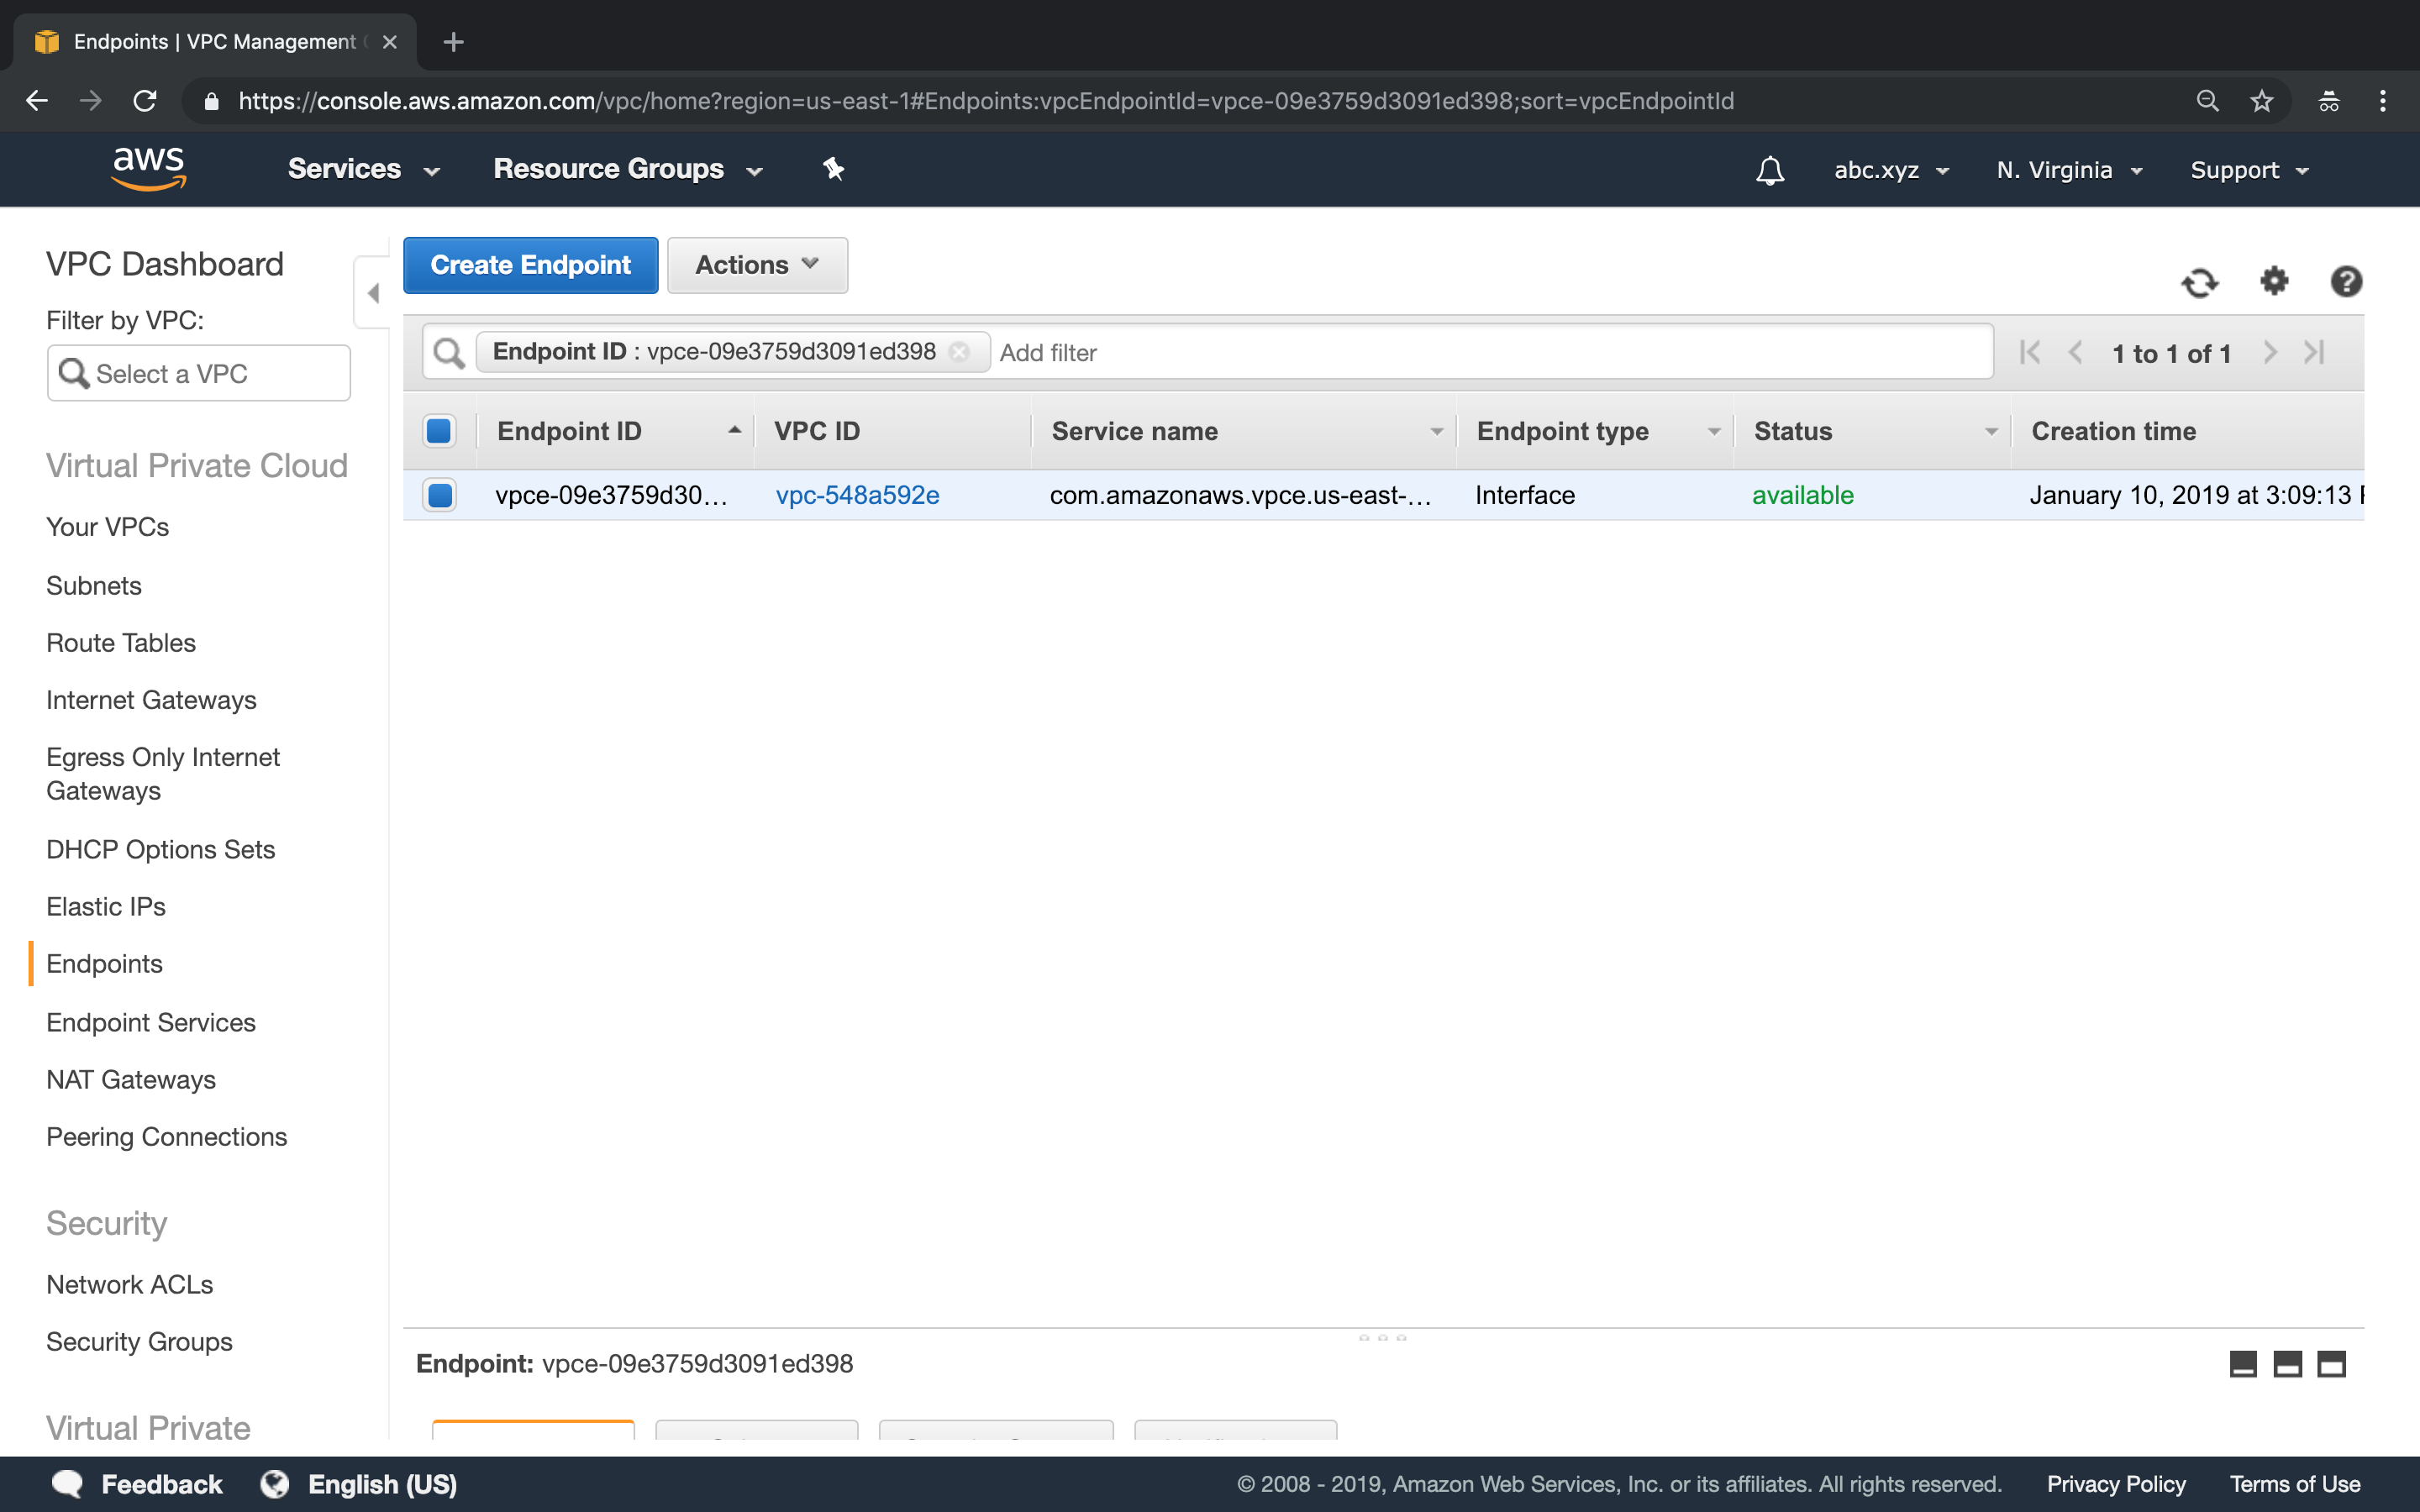Navigate to Subnets section
Image resolution: width=2420 pixels, height=1512 pixels.
pos(96,585)
